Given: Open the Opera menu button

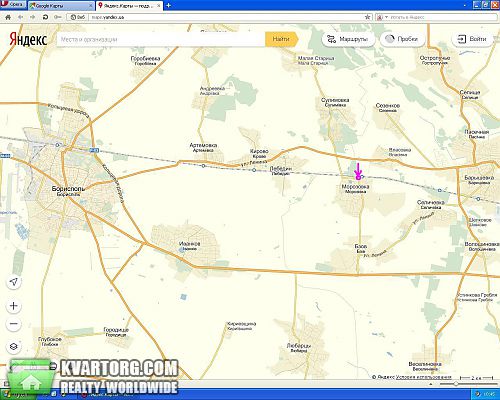Looking at the screenshot, I should point(12,5).
